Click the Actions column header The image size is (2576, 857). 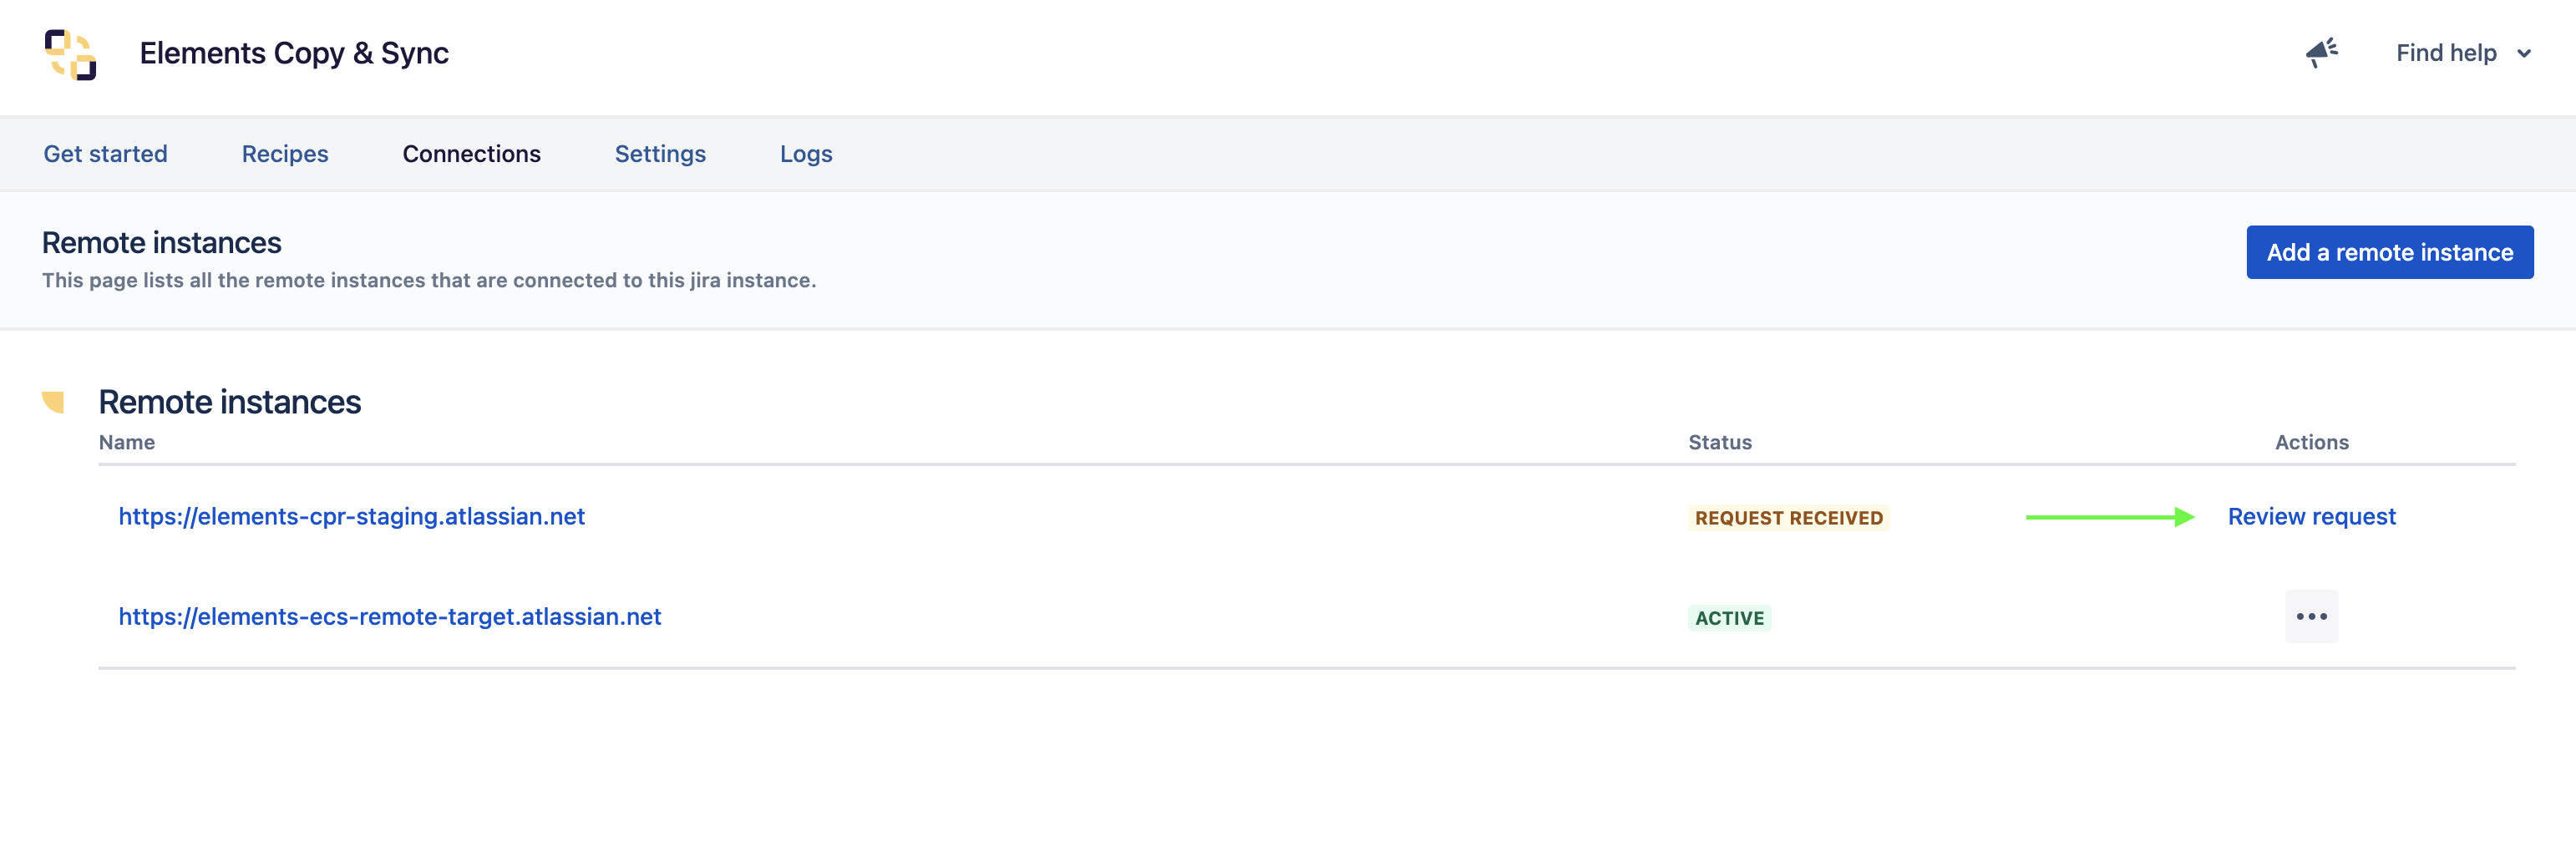[2311, 442]
